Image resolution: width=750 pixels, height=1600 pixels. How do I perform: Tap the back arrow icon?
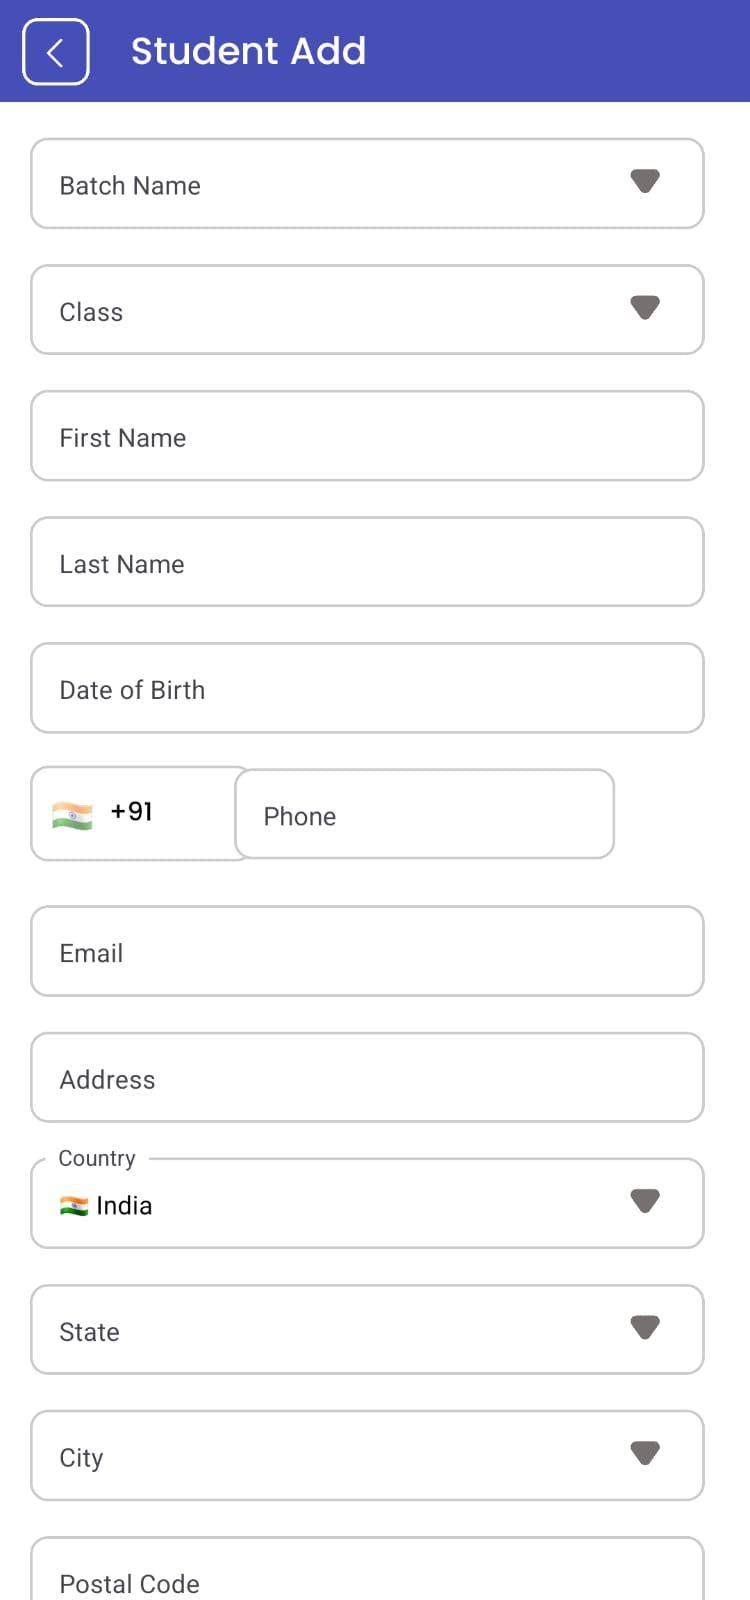click(x=56, y=52)
